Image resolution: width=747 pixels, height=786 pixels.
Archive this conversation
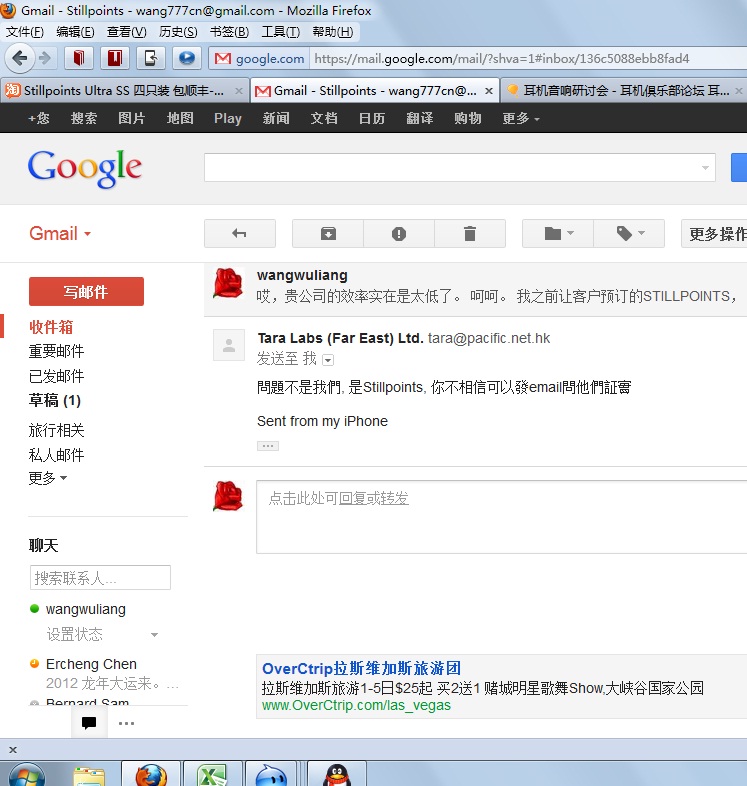[328, 234]
